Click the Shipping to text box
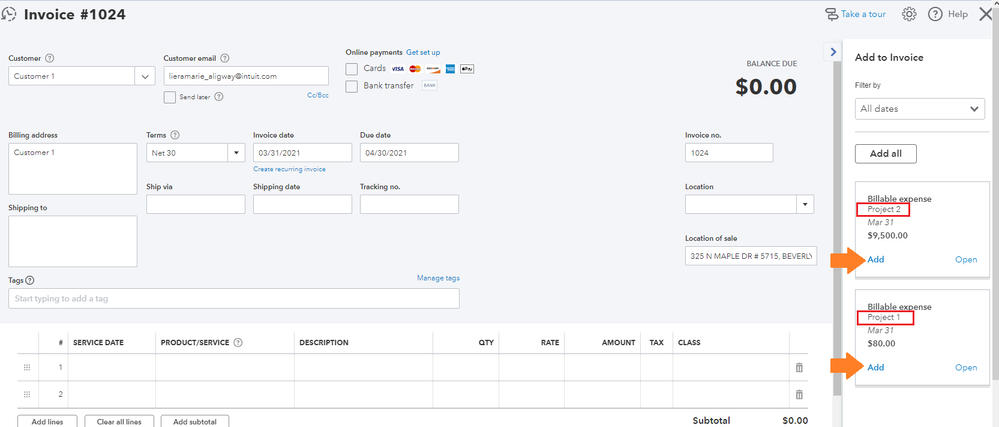 [x=73, y=242]
